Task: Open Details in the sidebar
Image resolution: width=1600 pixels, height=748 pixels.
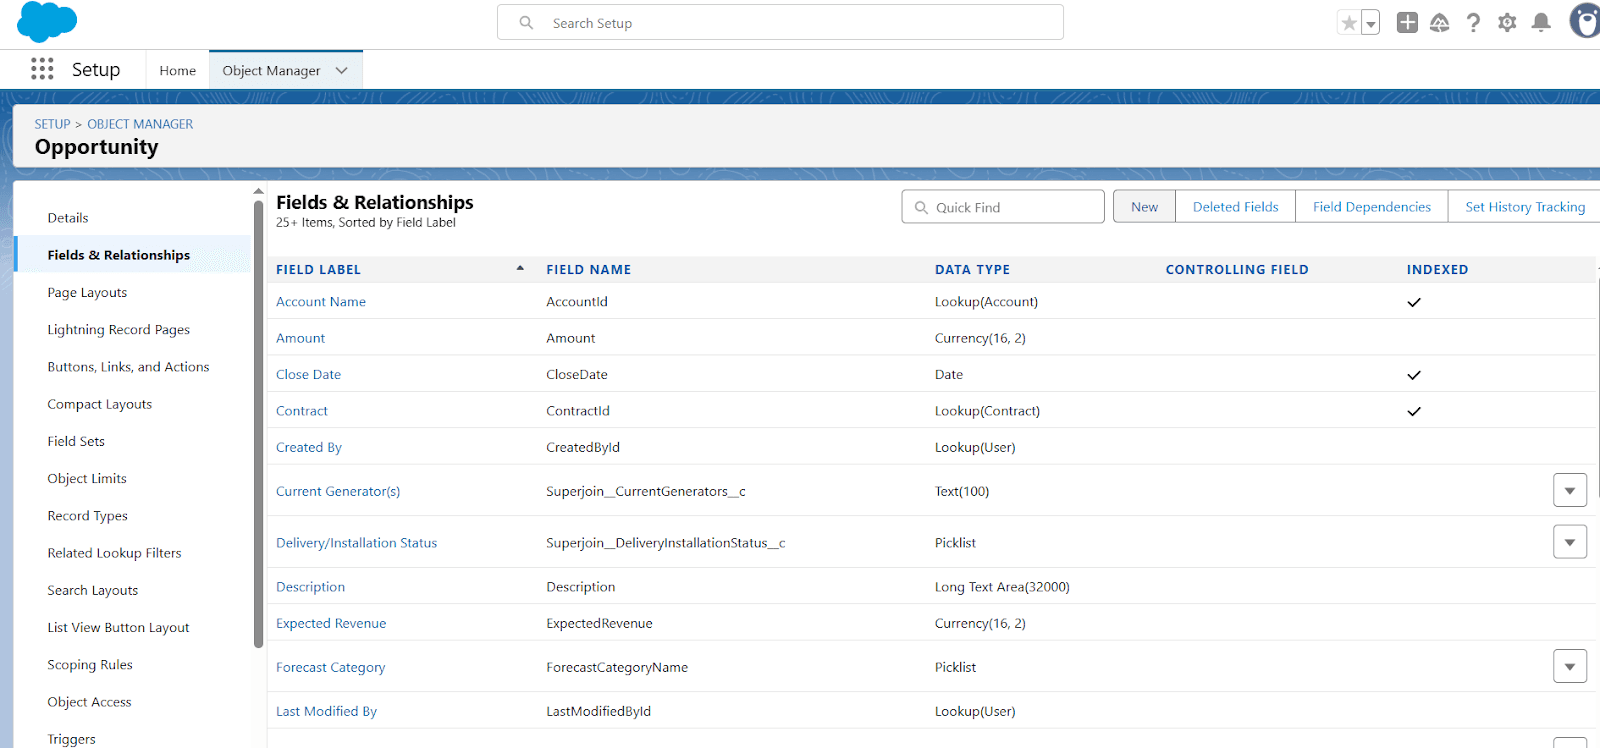Action: 68,218
